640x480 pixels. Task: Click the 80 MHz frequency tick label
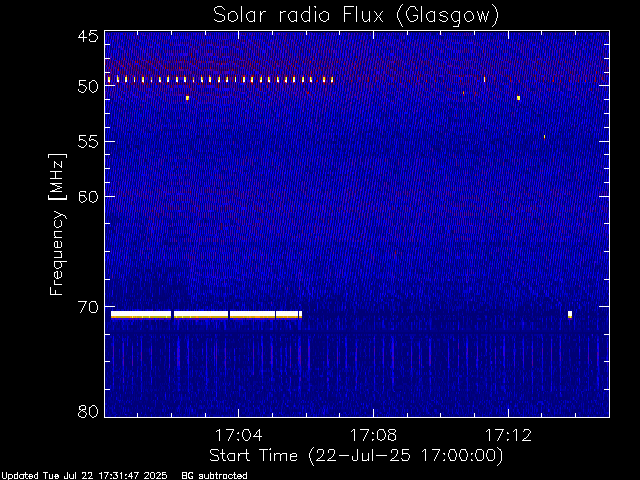click(88, 411)
